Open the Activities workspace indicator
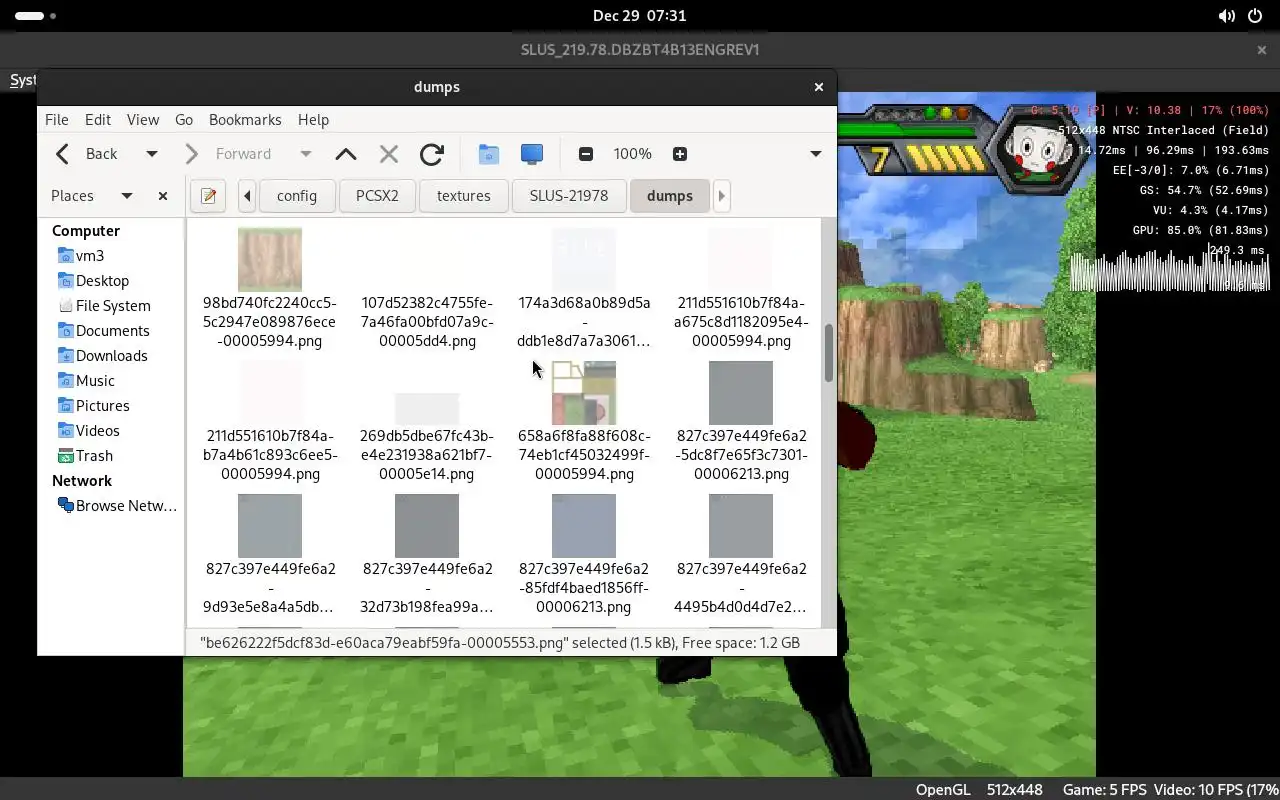The image size is (1280, 800). point(35,16)
